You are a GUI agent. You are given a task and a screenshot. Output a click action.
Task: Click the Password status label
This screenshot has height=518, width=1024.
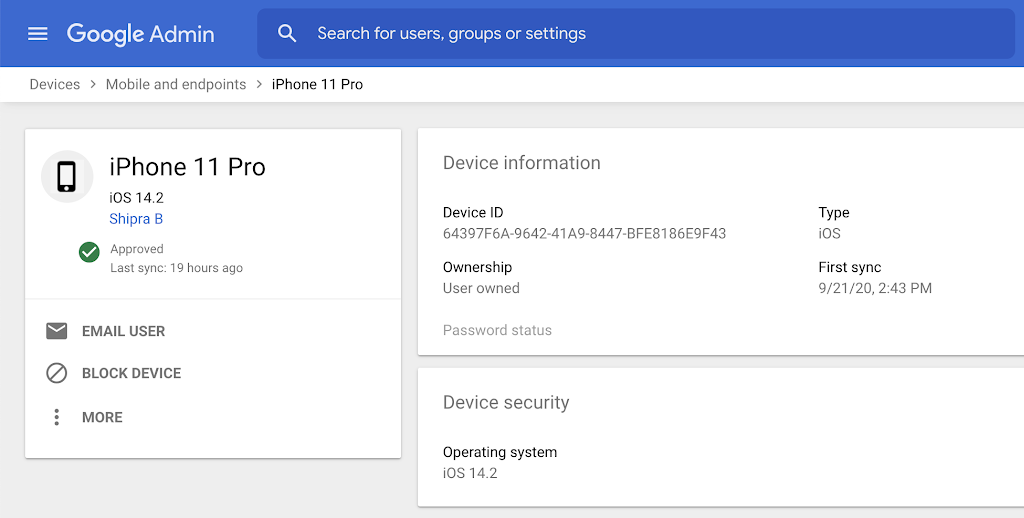coord(497,330)
